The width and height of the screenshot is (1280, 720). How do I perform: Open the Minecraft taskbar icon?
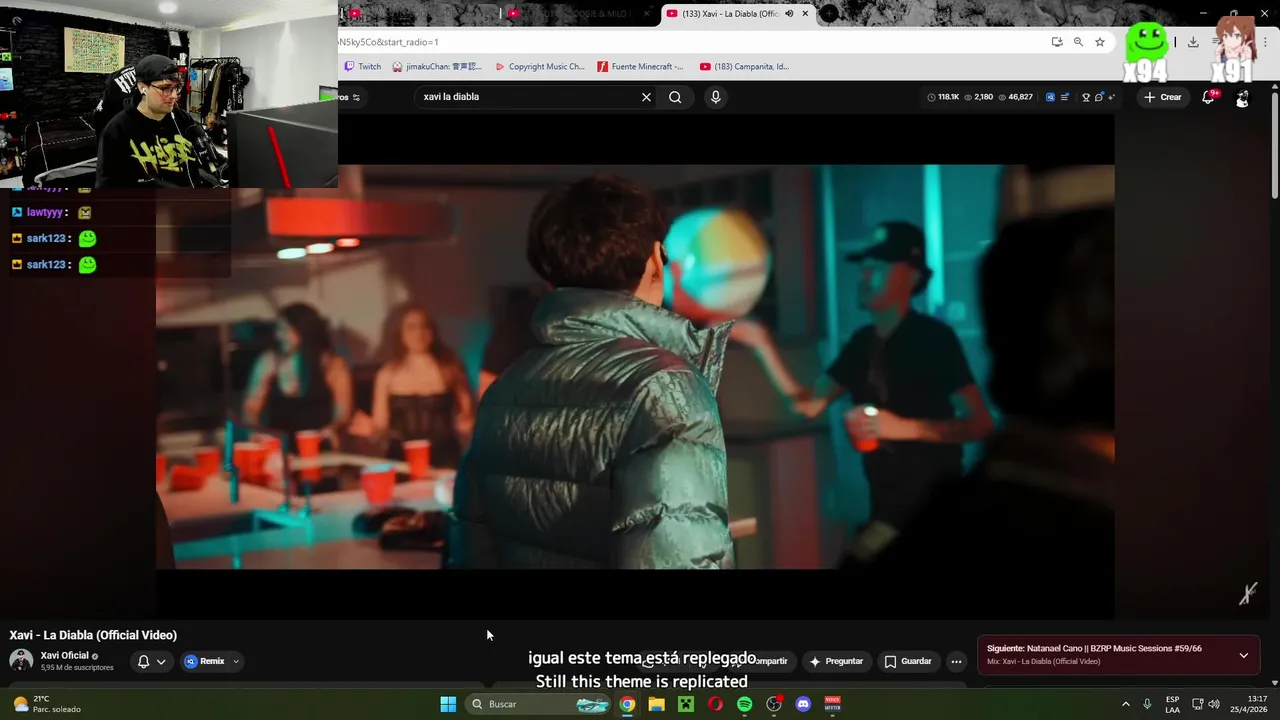[686, 704]
